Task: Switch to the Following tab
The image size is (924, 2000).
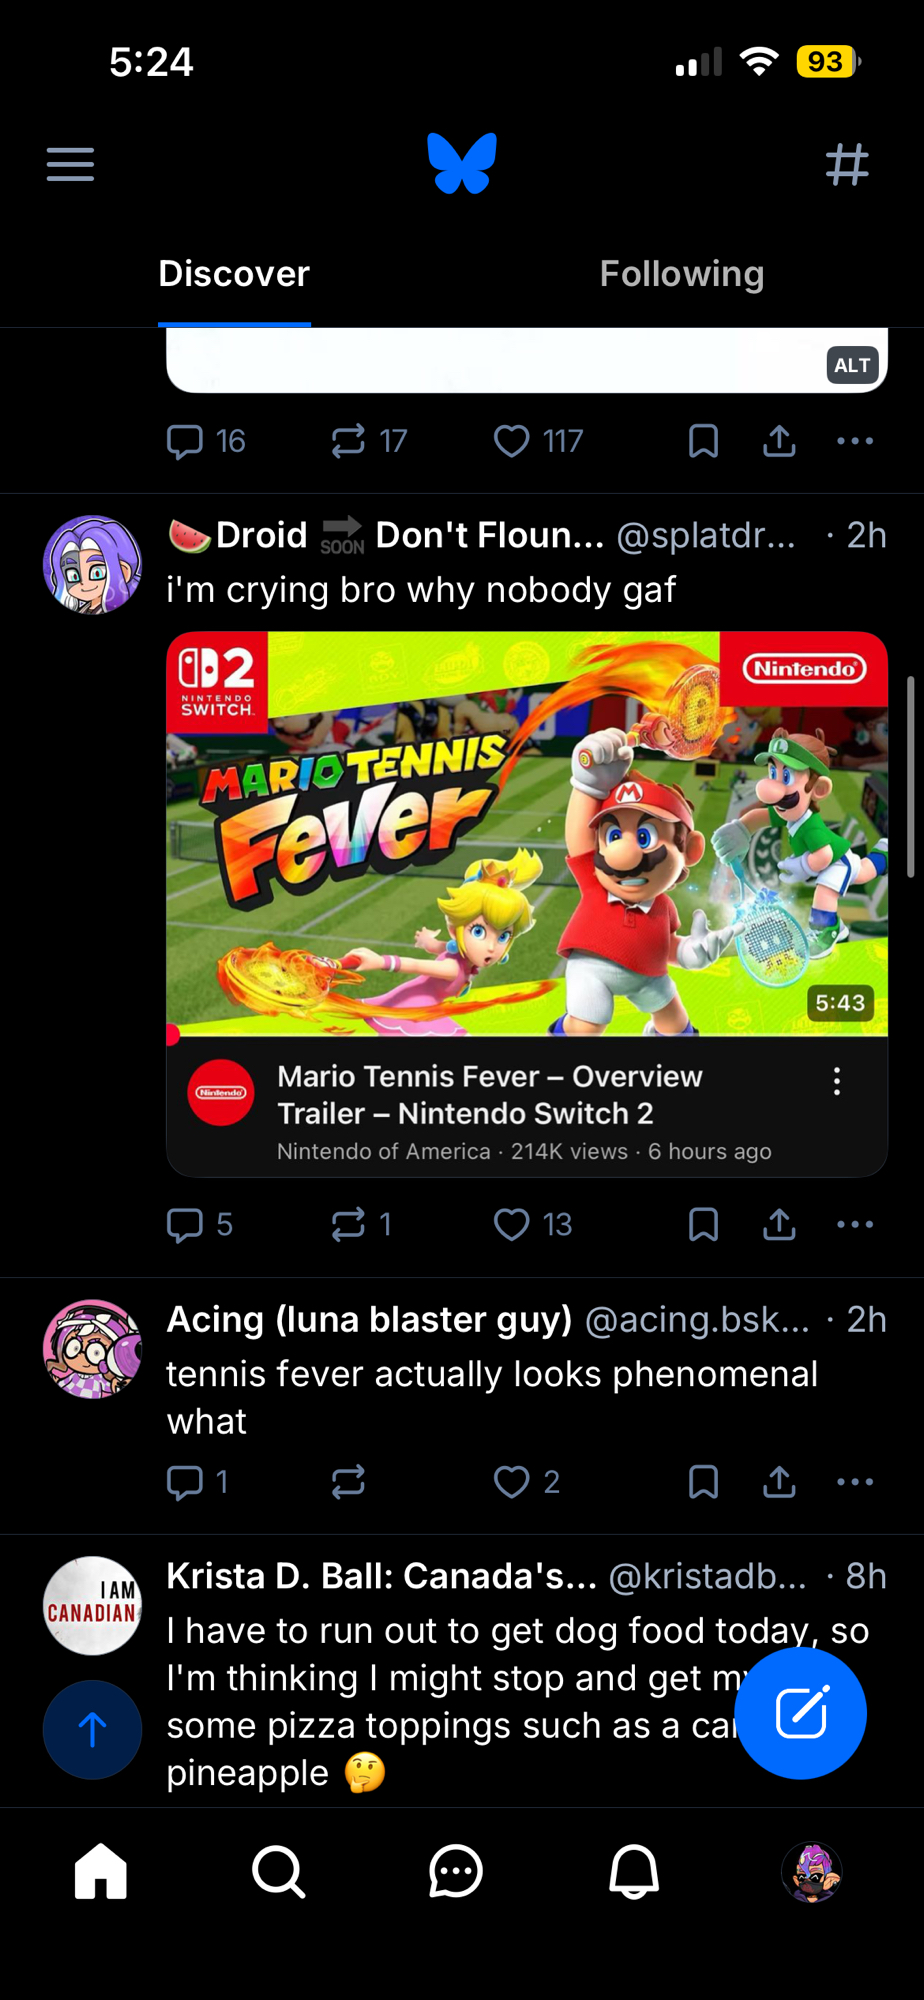Action: [x=681, y=274]
